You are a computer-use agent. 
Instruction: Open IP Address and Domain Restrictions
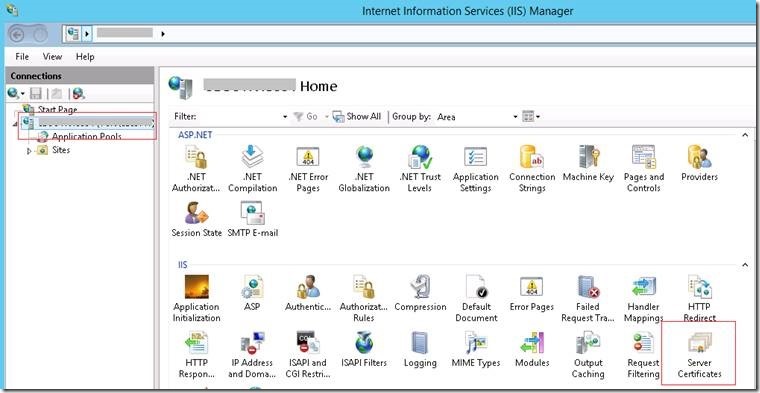(x=252, y=355)
